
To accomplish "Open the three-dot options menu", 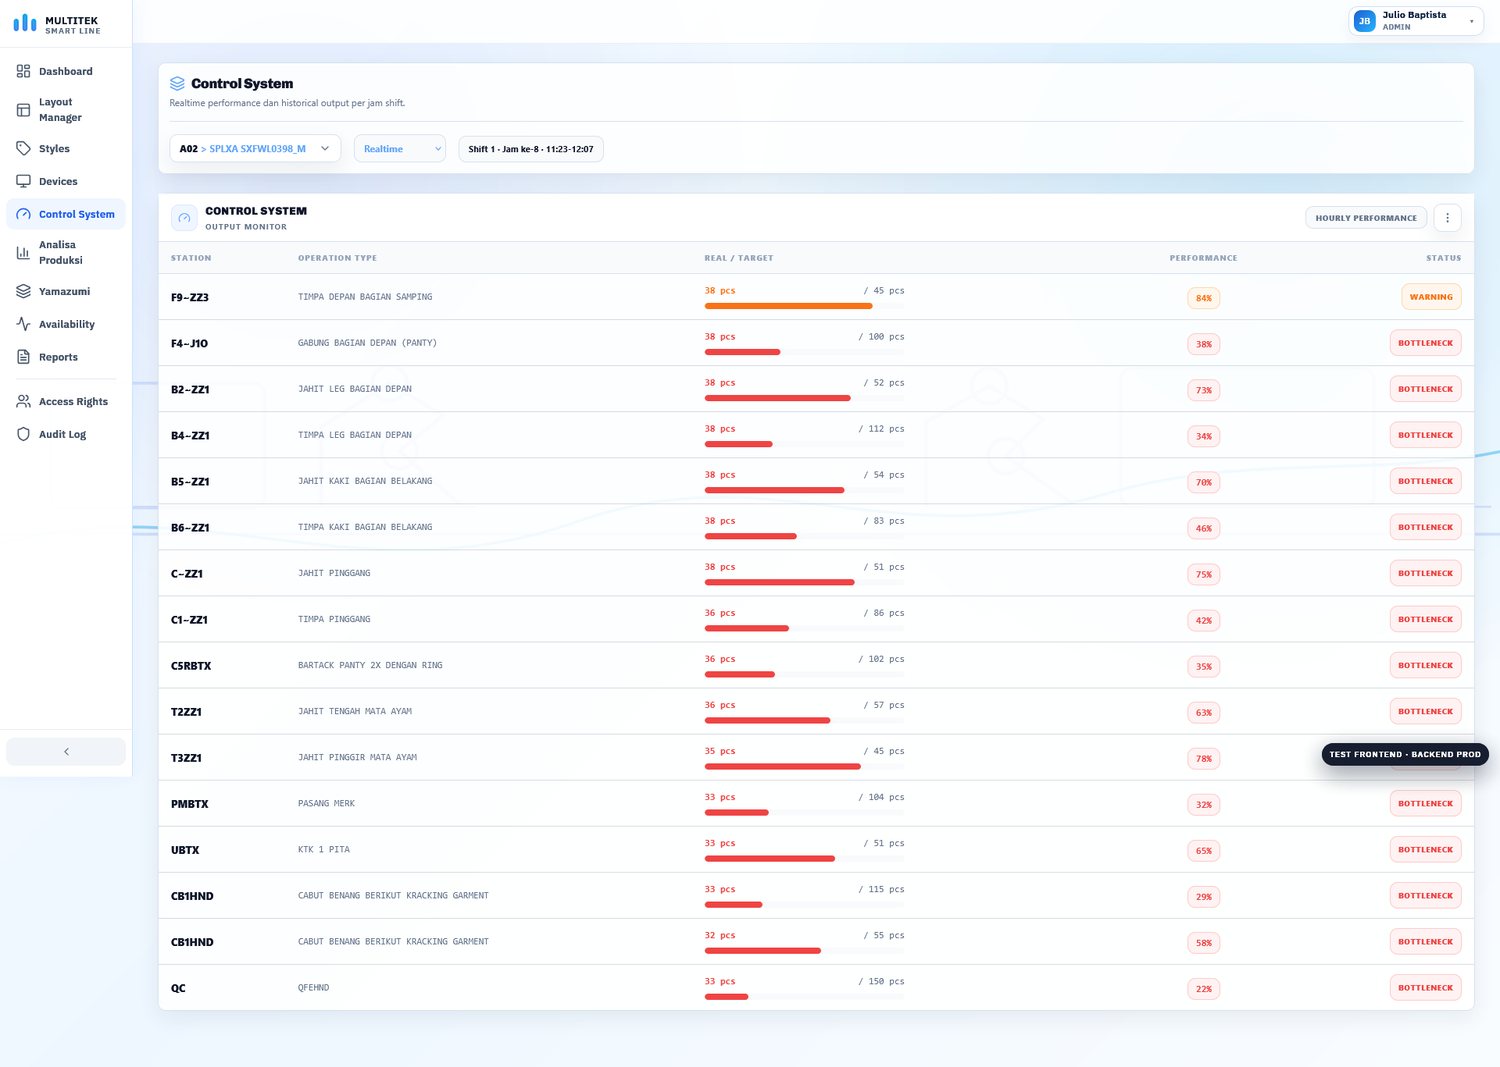I will tap(1447, 218).
